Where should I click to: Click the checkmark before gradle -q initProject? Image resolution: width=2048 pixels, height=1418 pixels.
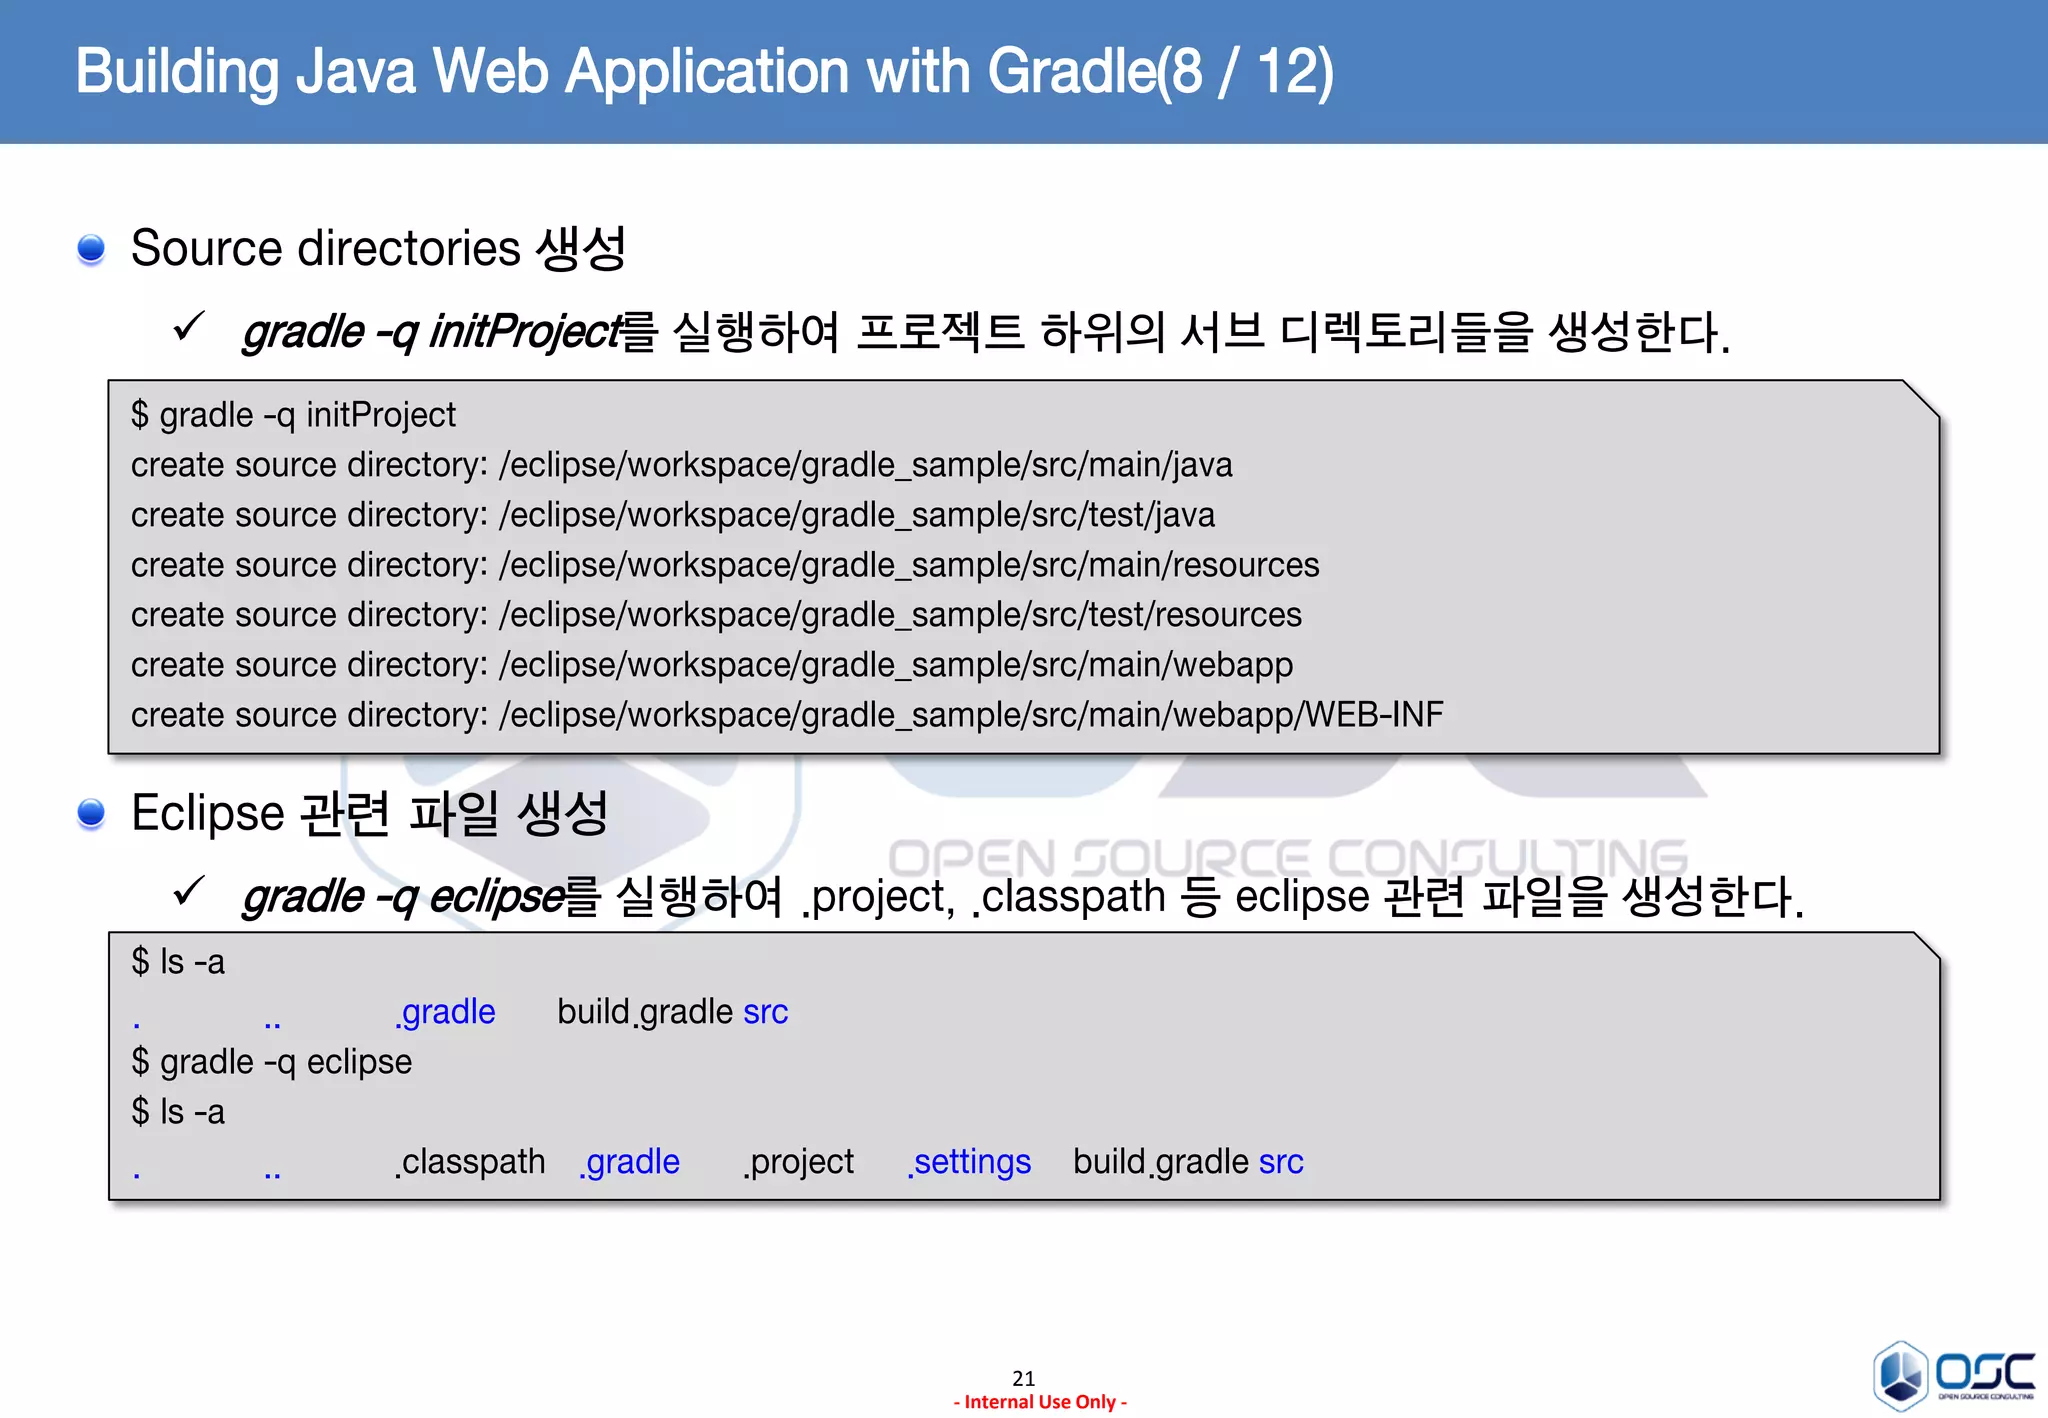[188, 327]
